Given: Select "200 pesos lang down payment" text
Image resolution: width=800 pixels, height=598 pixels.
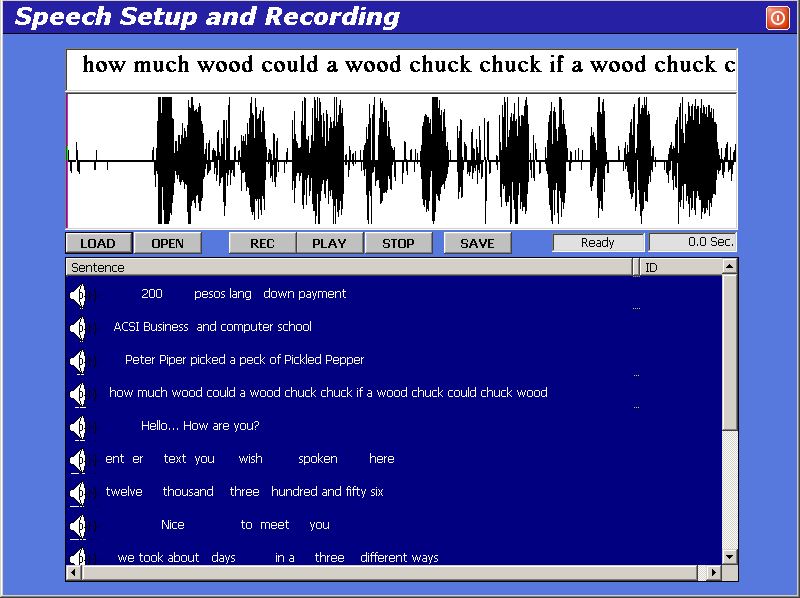Looking at the screenshot, I should (243, 294).
